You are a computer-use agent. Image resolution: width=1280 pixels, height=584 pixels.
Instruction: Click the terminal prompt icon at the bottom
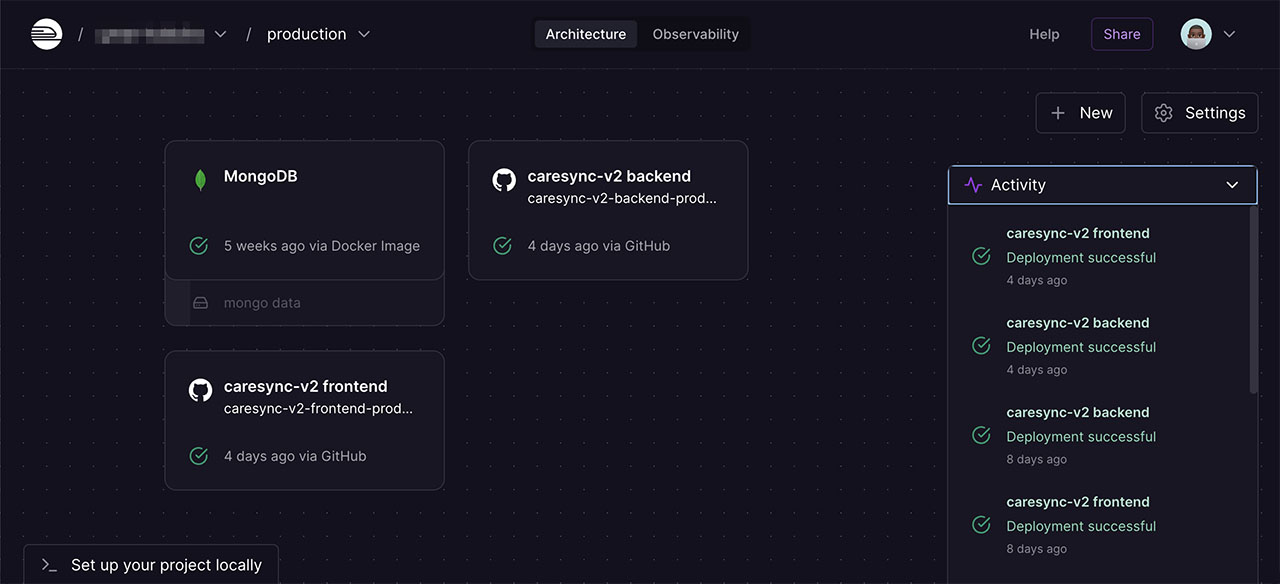tap(49, 565)
